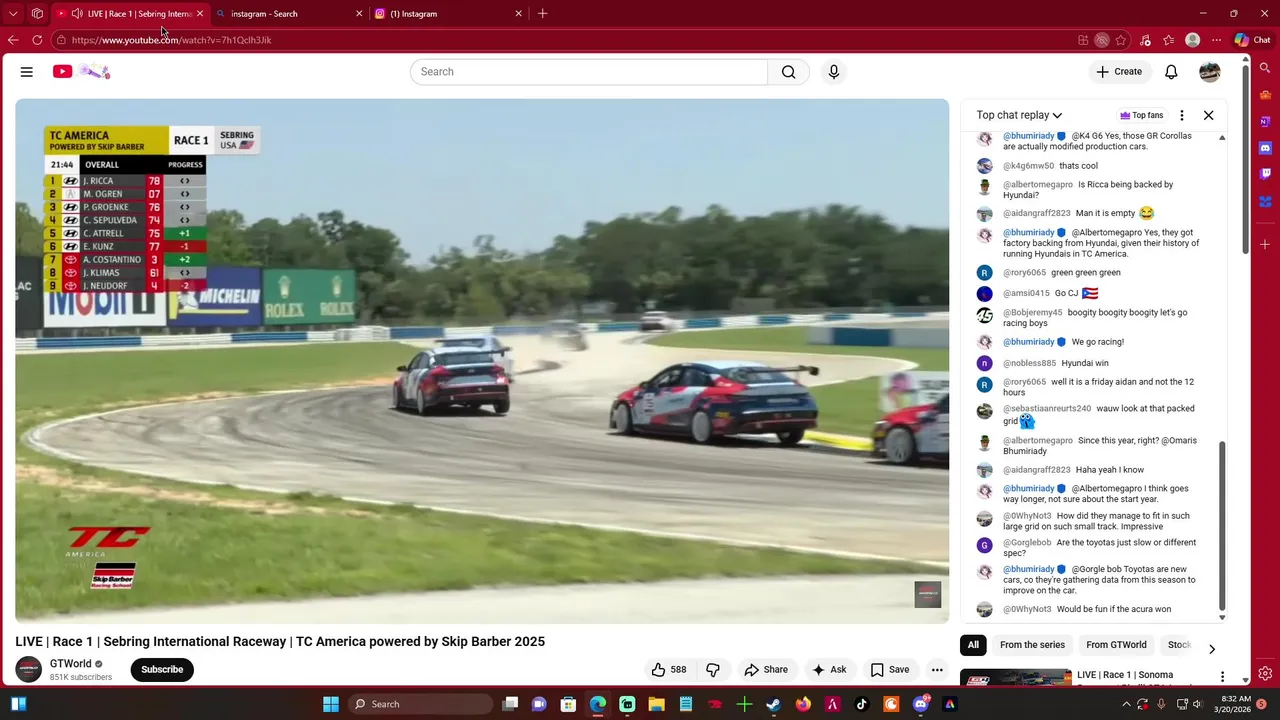
Task: Open the Windows Start menu
Action: pyautogui.click(x=331, y=704)
